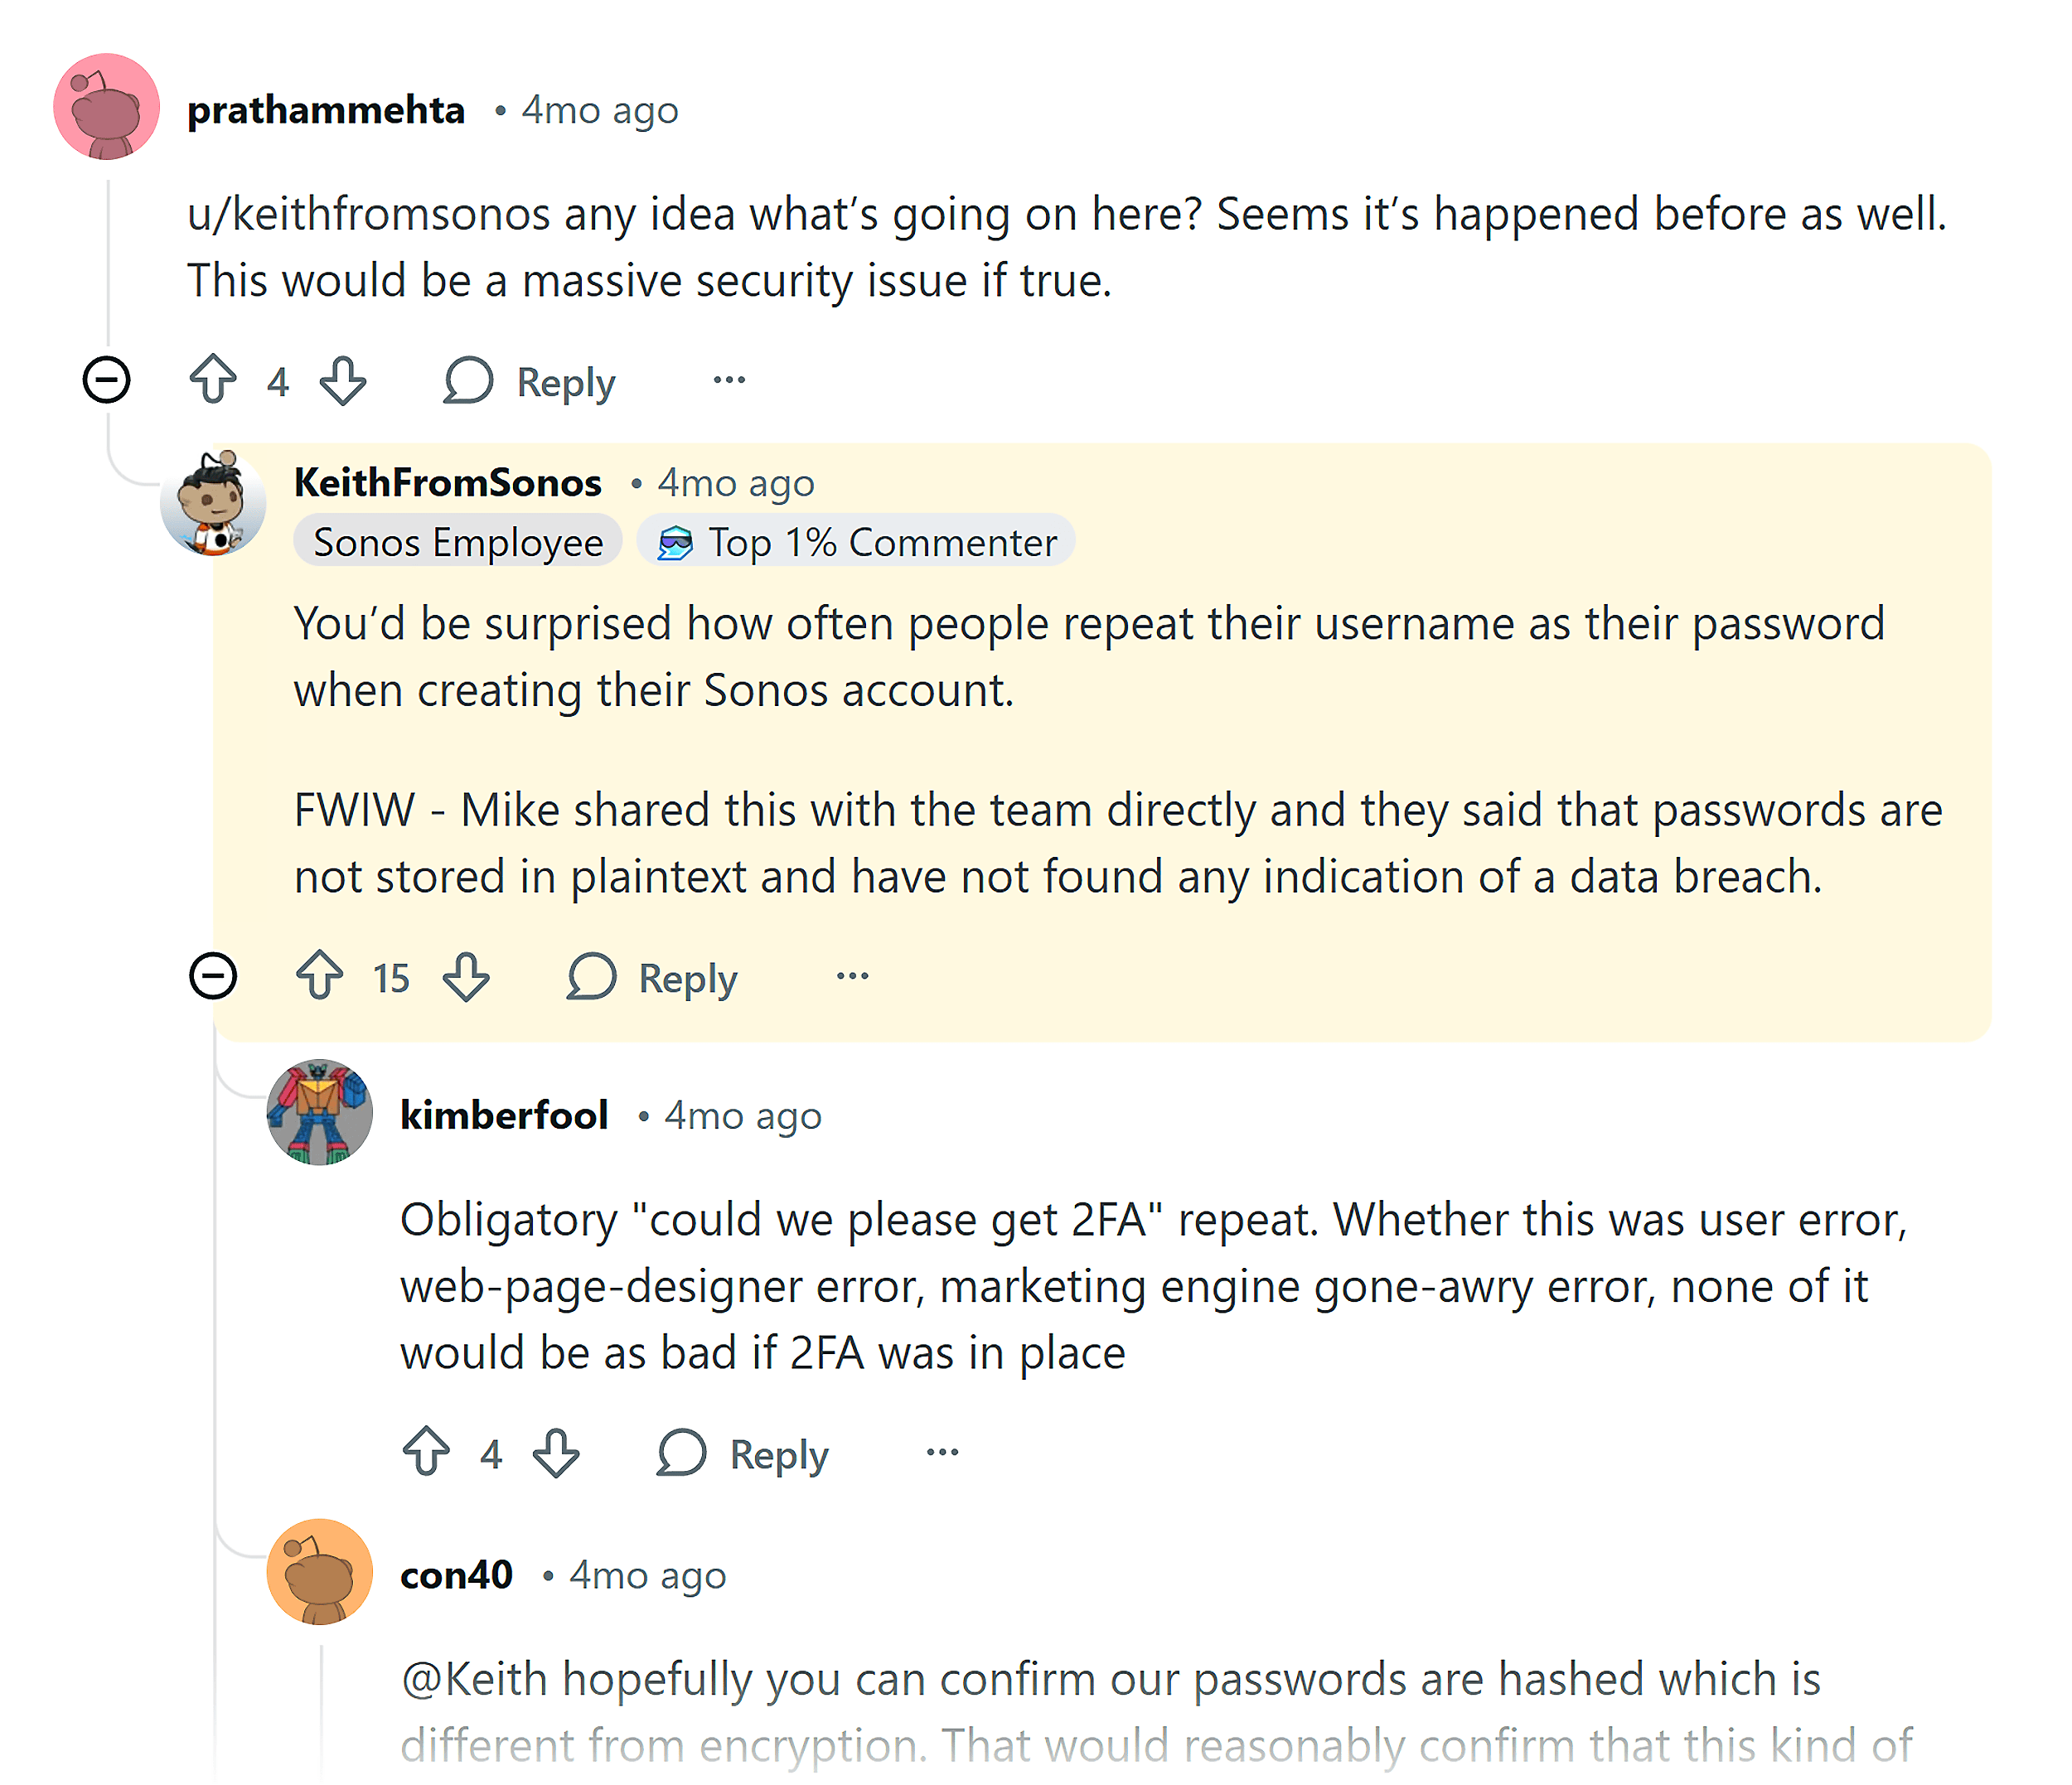2072x1785 pixels.
Task: Downvote prathammehta's comment
Action: tap(342, 380)
